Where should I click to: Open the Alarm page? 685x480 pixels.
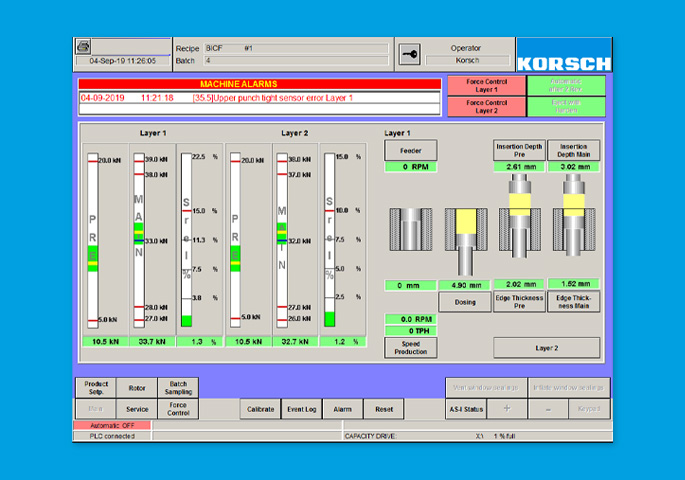pos(342,409)
